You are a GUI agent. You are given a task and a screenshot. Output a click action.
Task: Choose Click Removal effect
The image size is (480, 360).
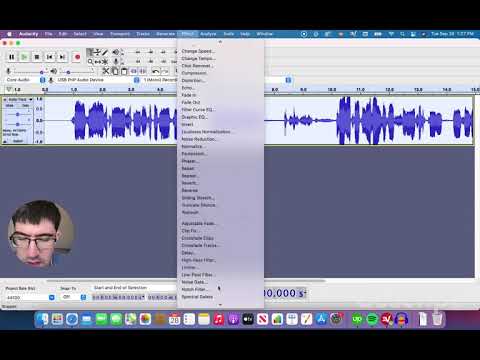220,66
